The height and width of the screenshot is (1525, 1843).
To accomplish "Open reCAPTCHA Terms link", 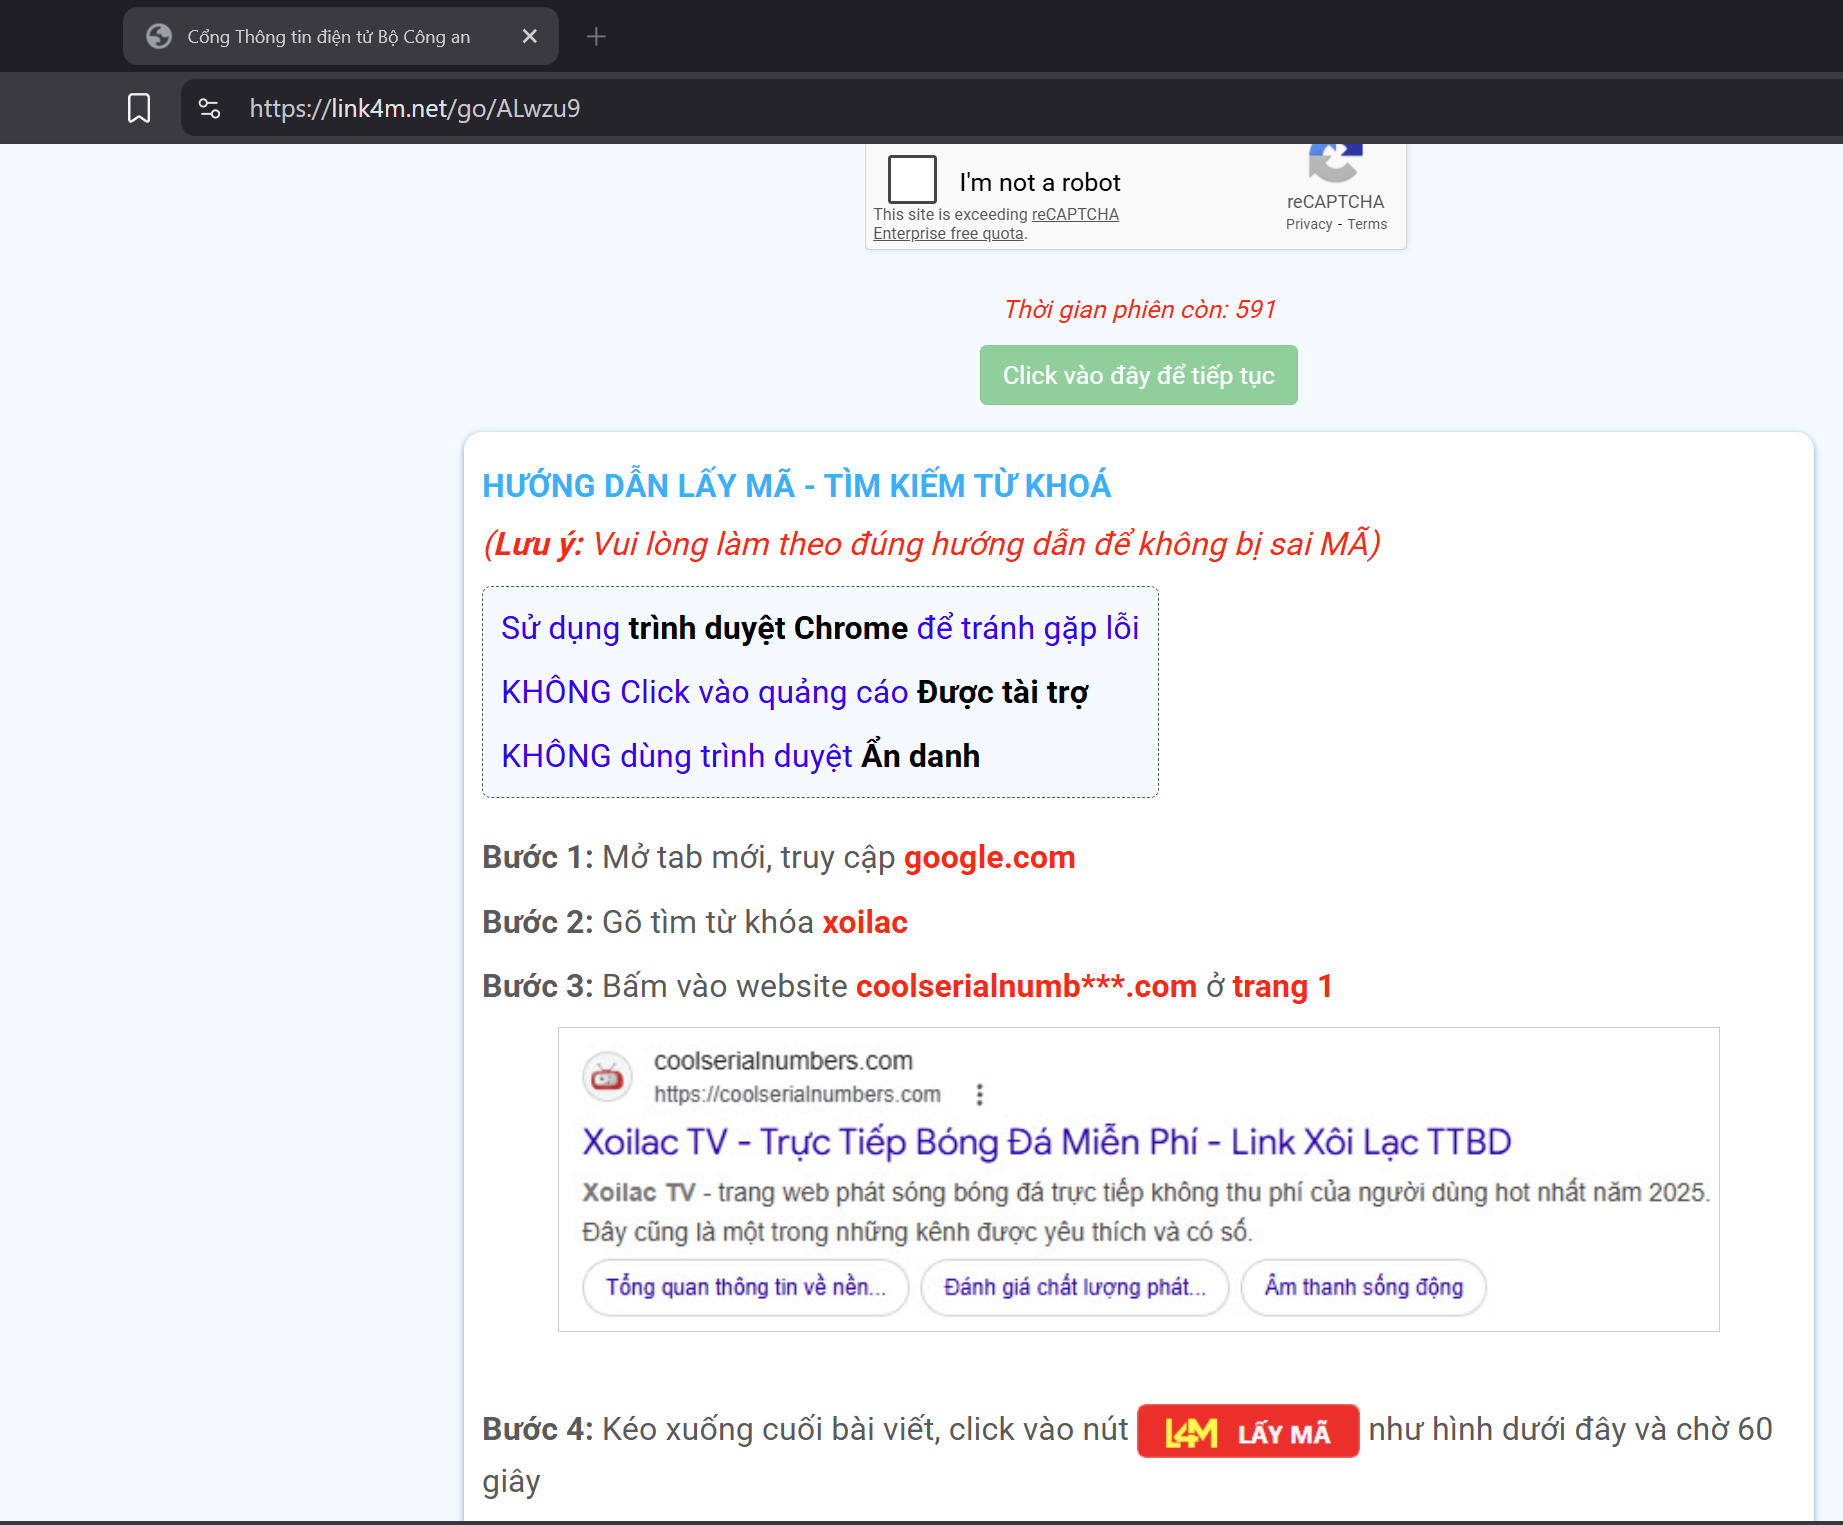I will [1367, 225].
